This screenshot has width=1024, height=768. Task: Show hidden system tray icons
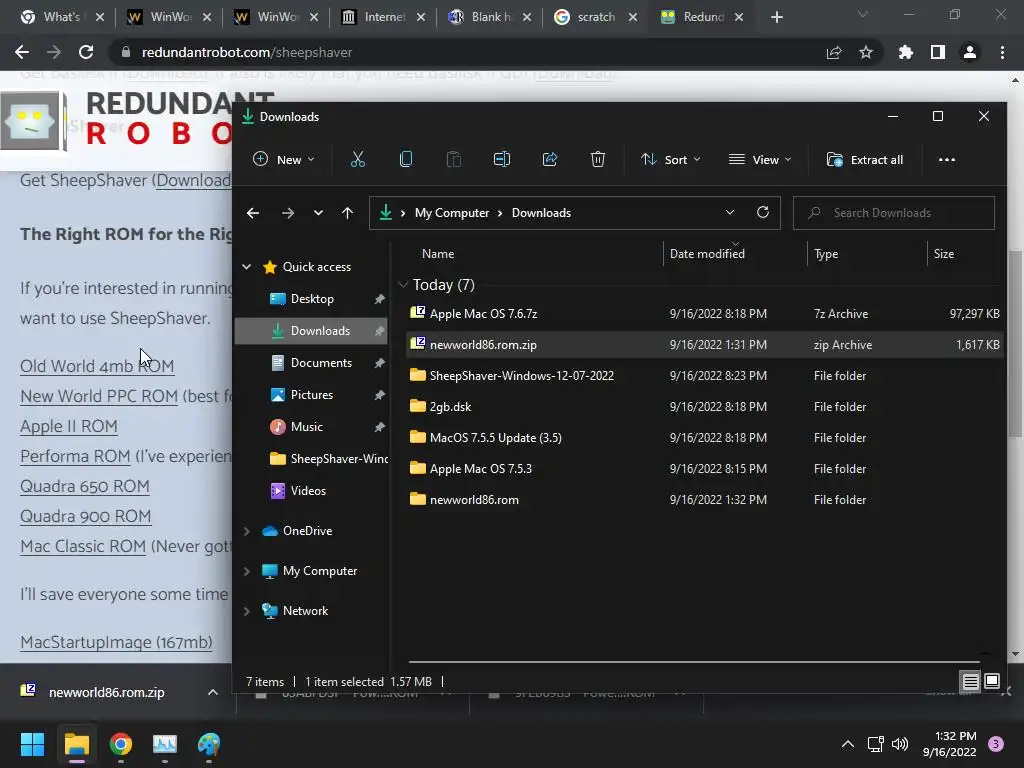pyautogui.click(x=848, y=744)
